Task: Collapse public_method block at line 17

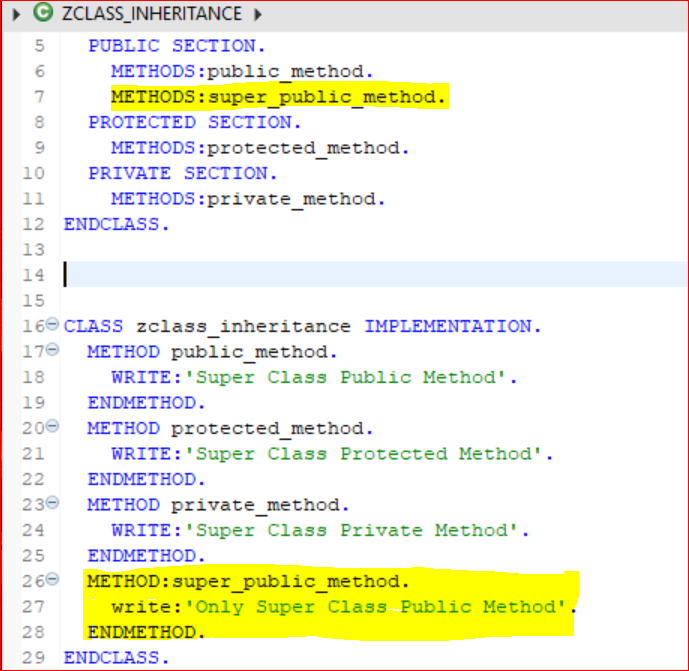Action: point(52,350)
